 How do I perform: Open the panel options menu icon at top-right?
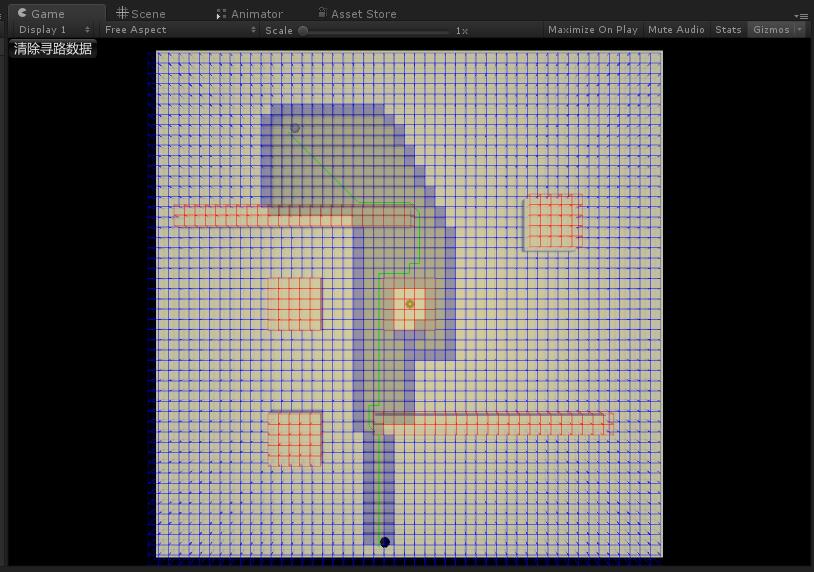801,15
